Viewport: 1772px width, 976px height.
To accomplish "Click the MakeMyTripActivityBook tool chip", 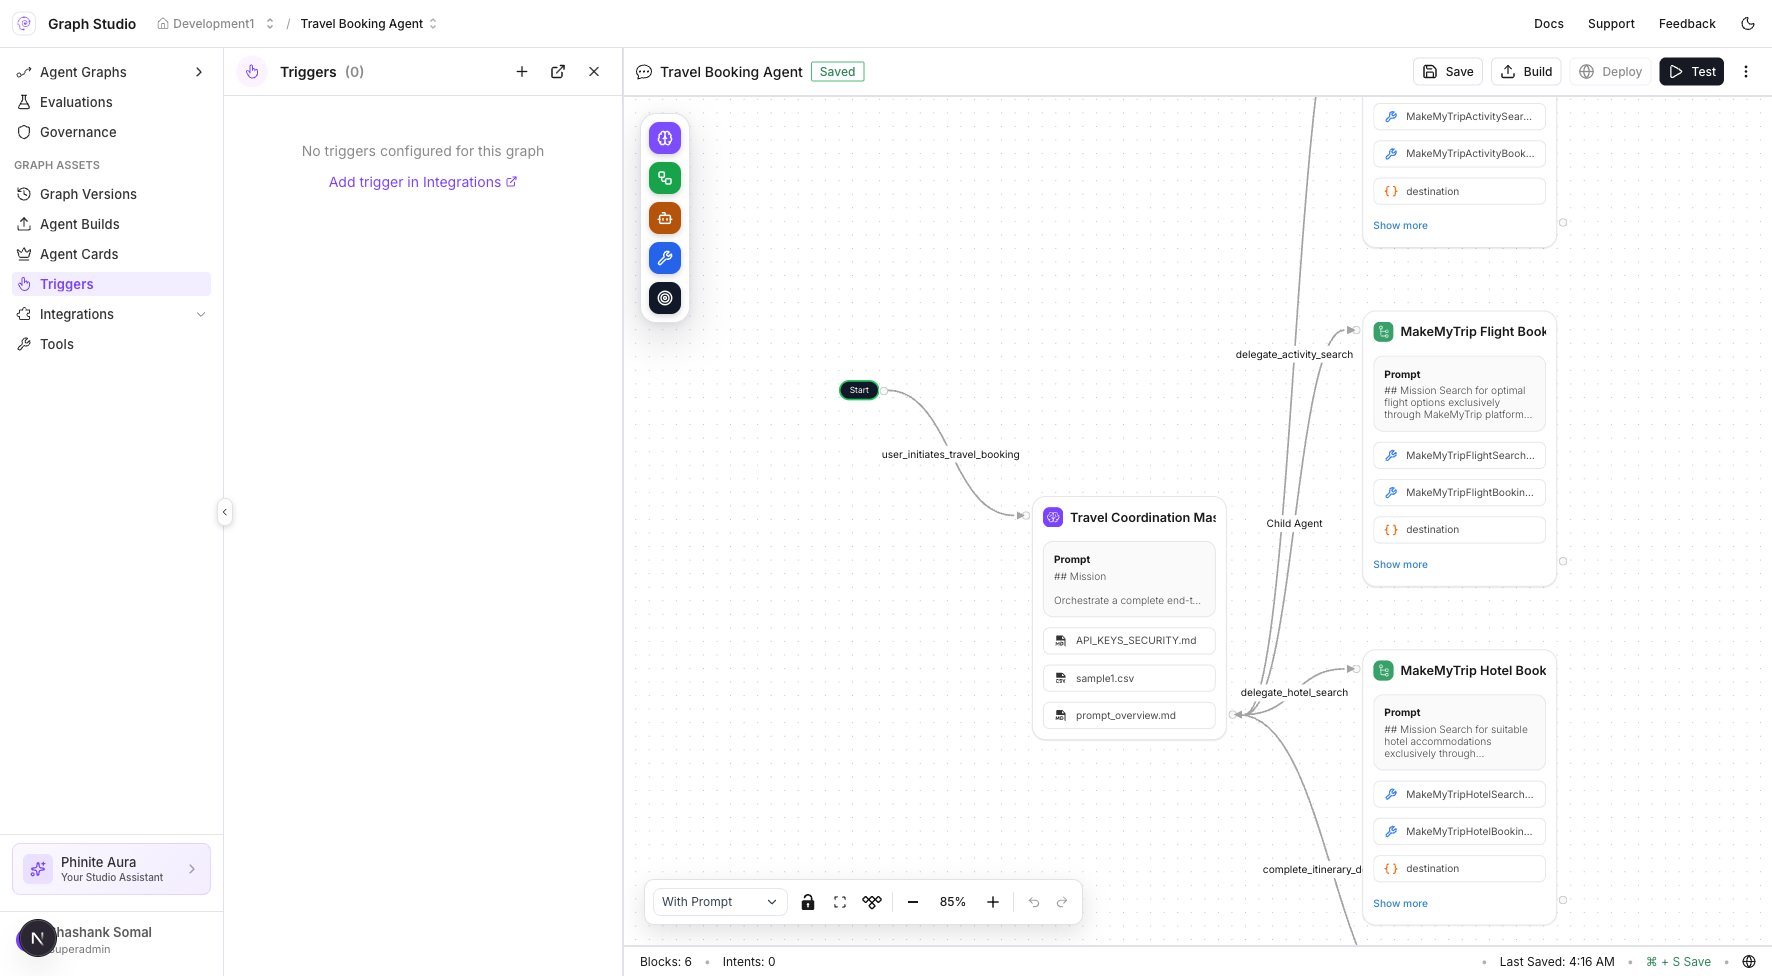I will tap(1459, 154).
